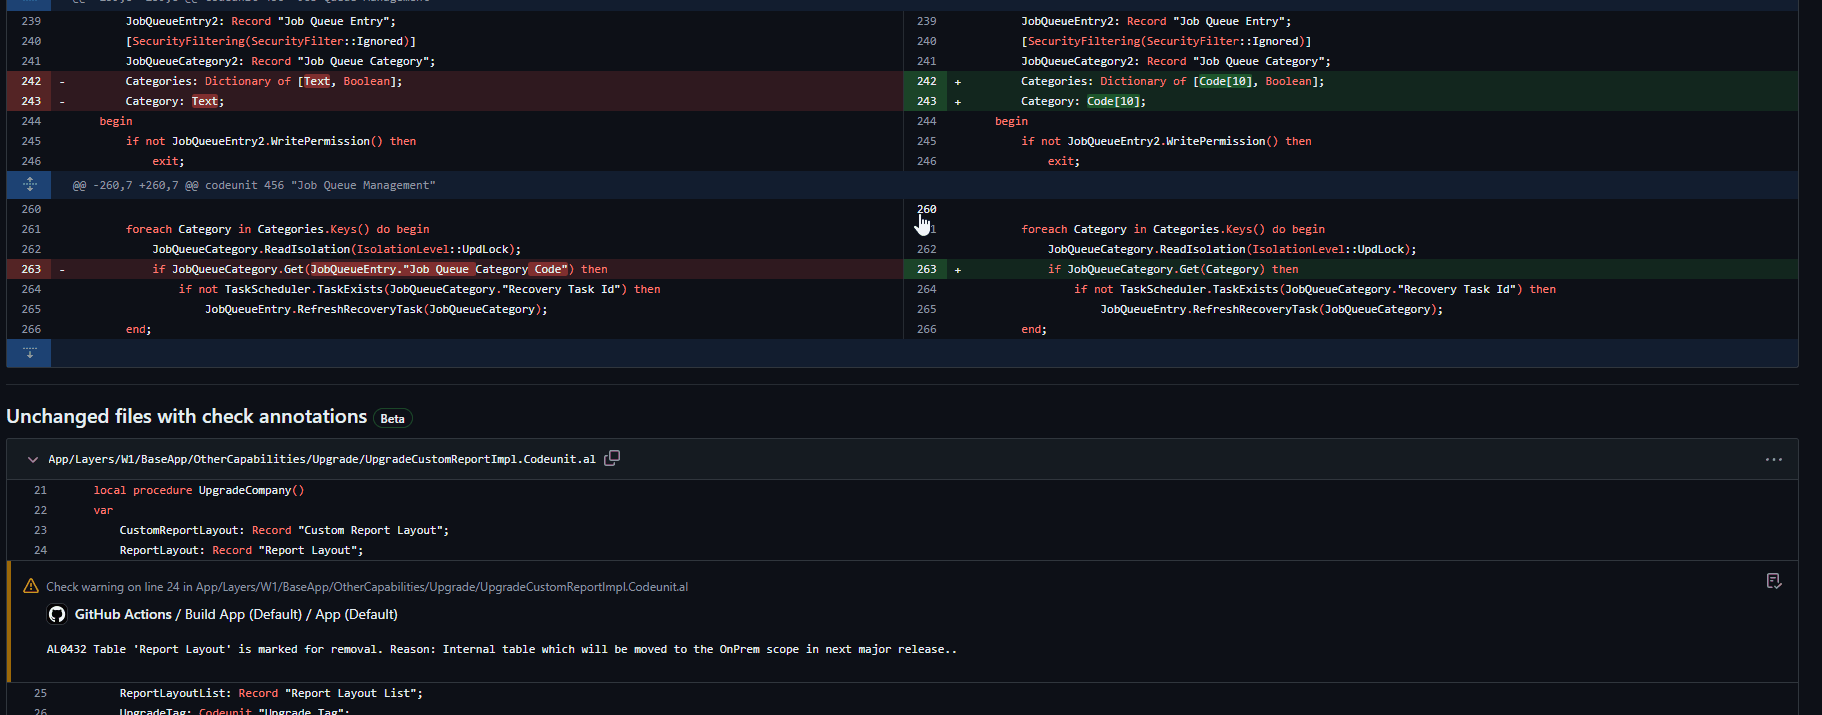Click the '@@ -260,7 +260,7 @@' hunk header text
This screenshot has width=1822, height=715.
tap(254, 185)
